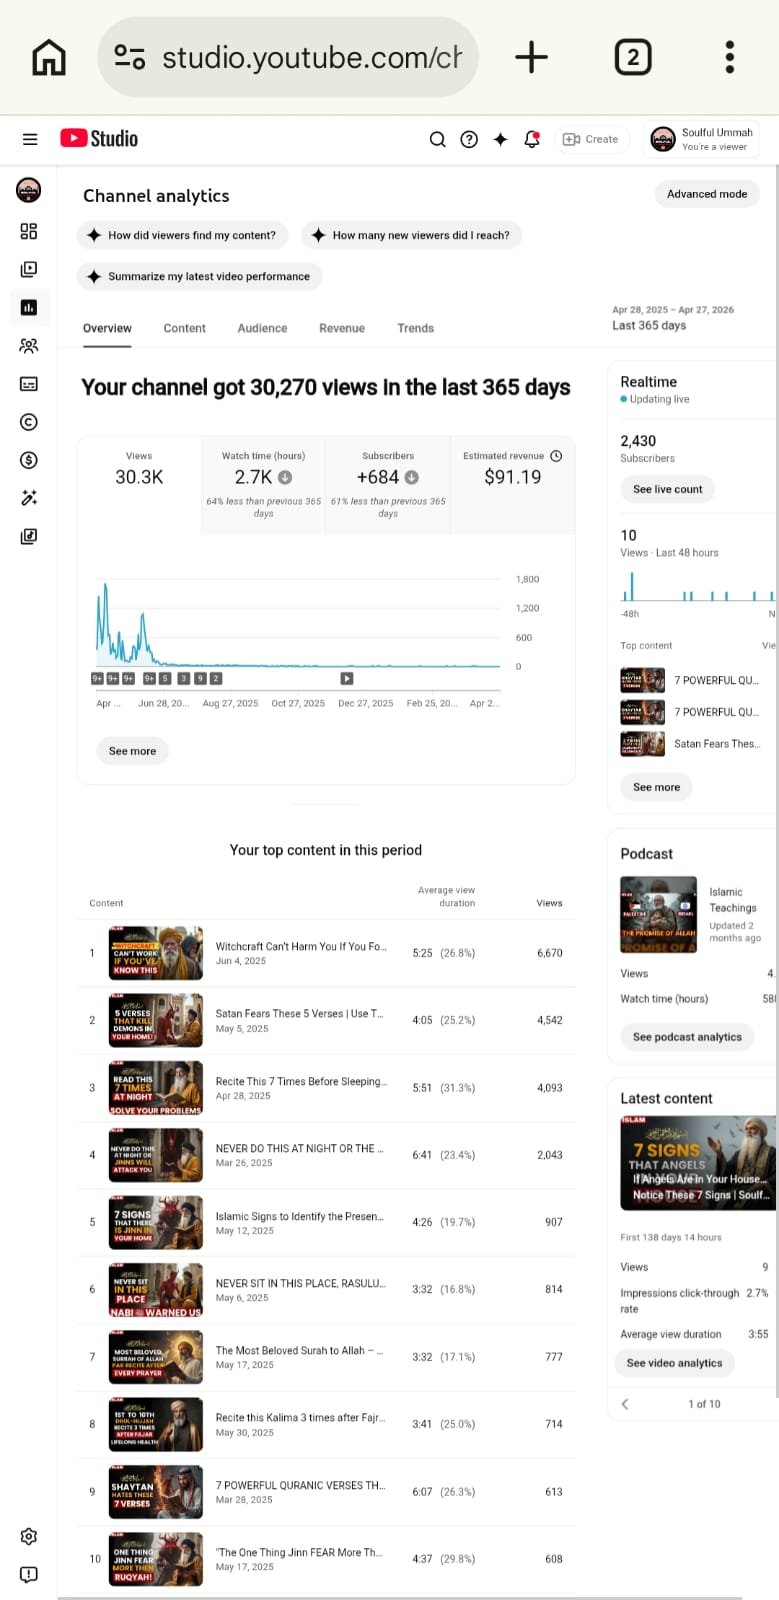Switch to the Audience tab
This screenshot has width=779, height=1600.
point(262,328)
